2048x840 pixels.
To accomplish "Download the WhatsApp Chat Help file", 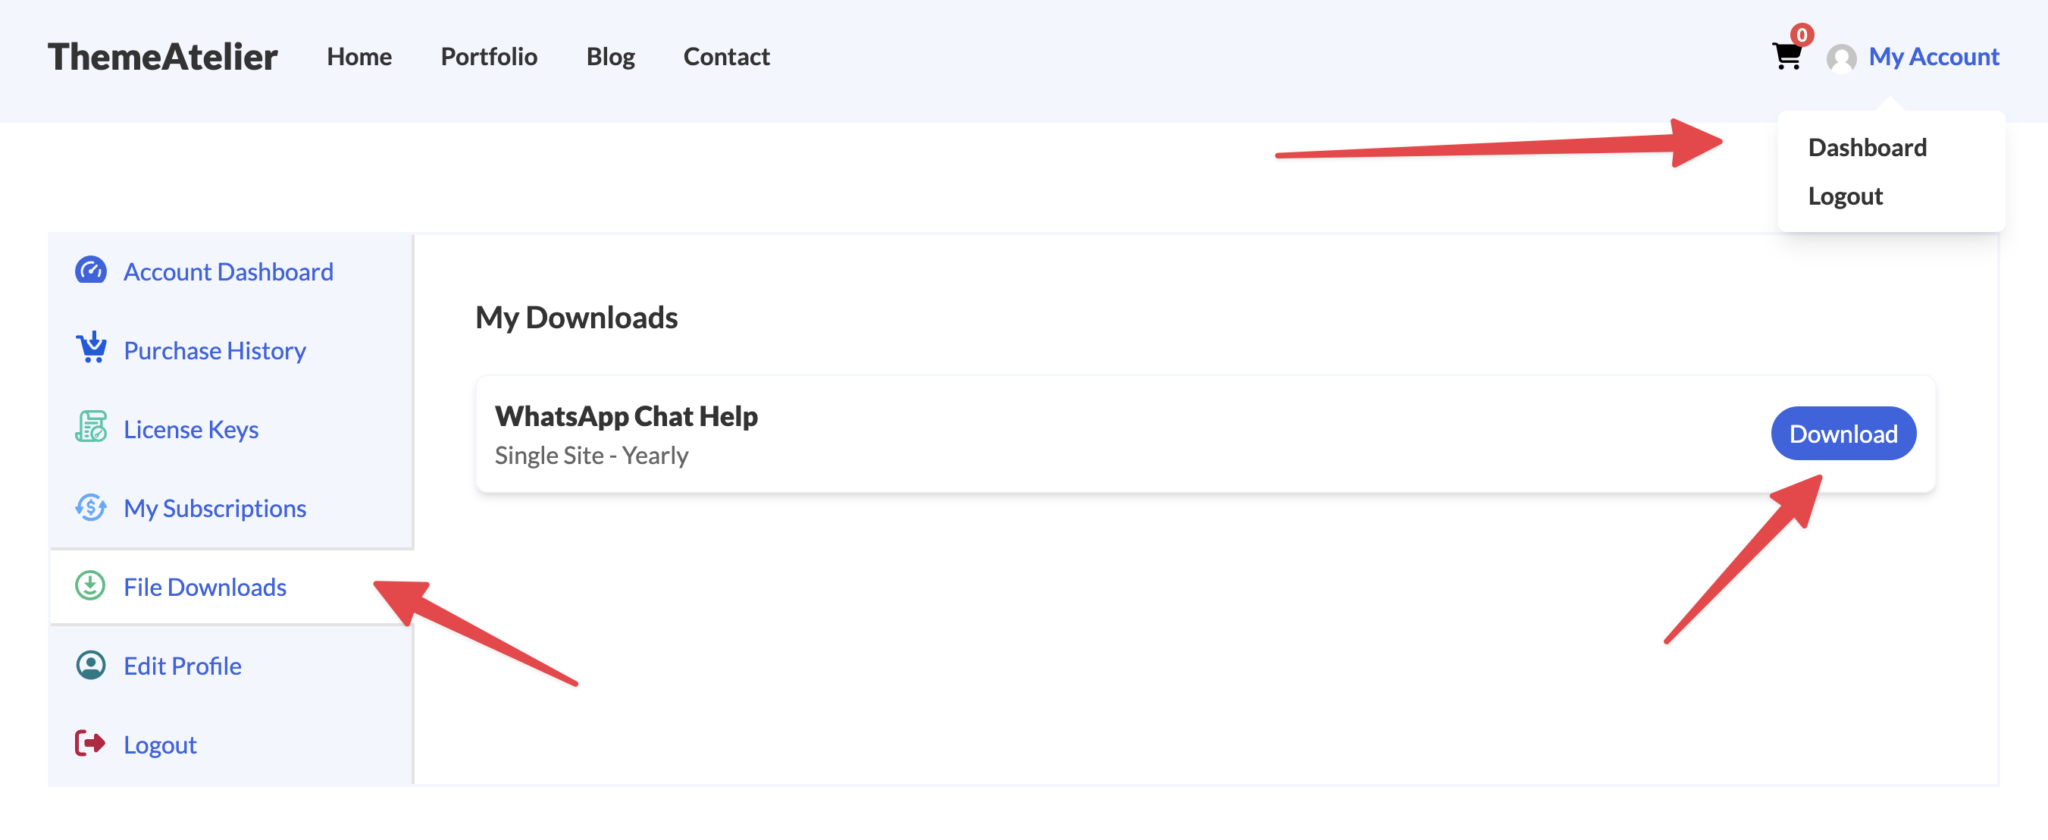I will point(1843,434).
